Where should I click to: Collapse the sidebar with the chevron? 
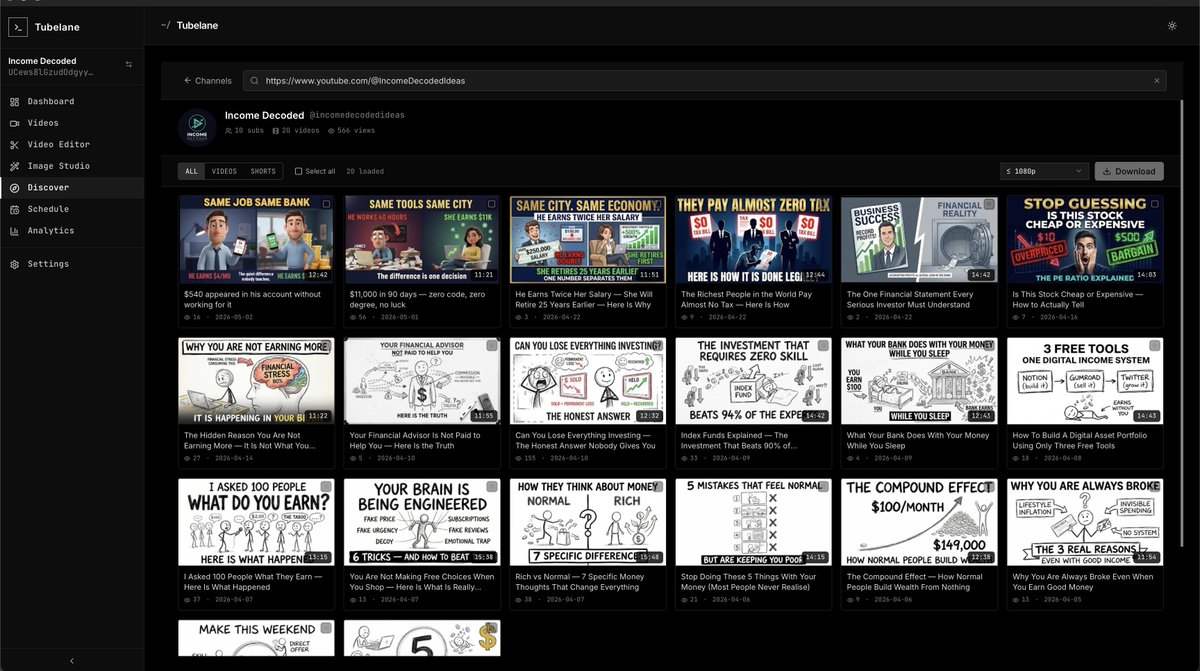click(x=71, y=660)
